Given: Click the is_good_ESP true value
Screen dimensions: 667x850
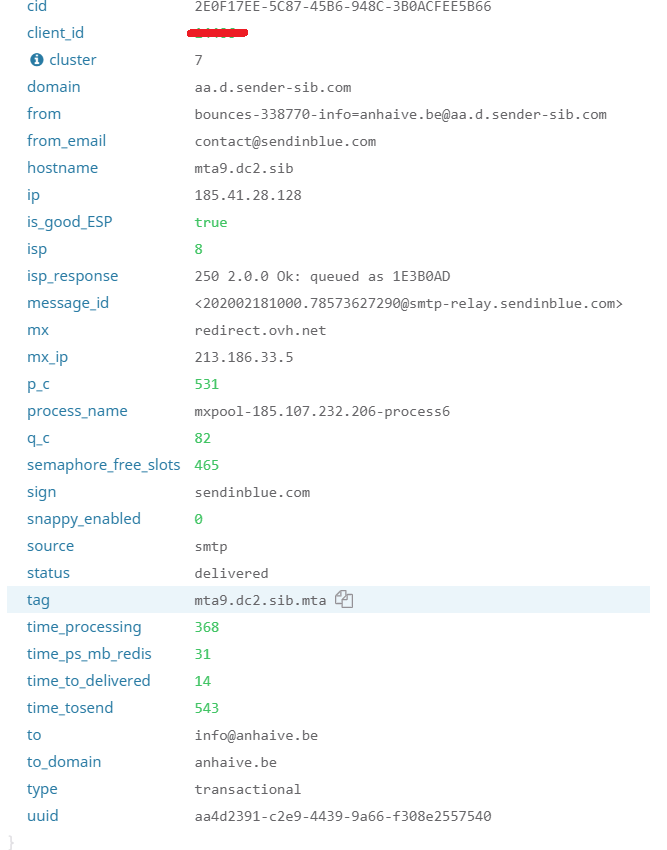Looking at the screenshot, I should pos(211,222).
